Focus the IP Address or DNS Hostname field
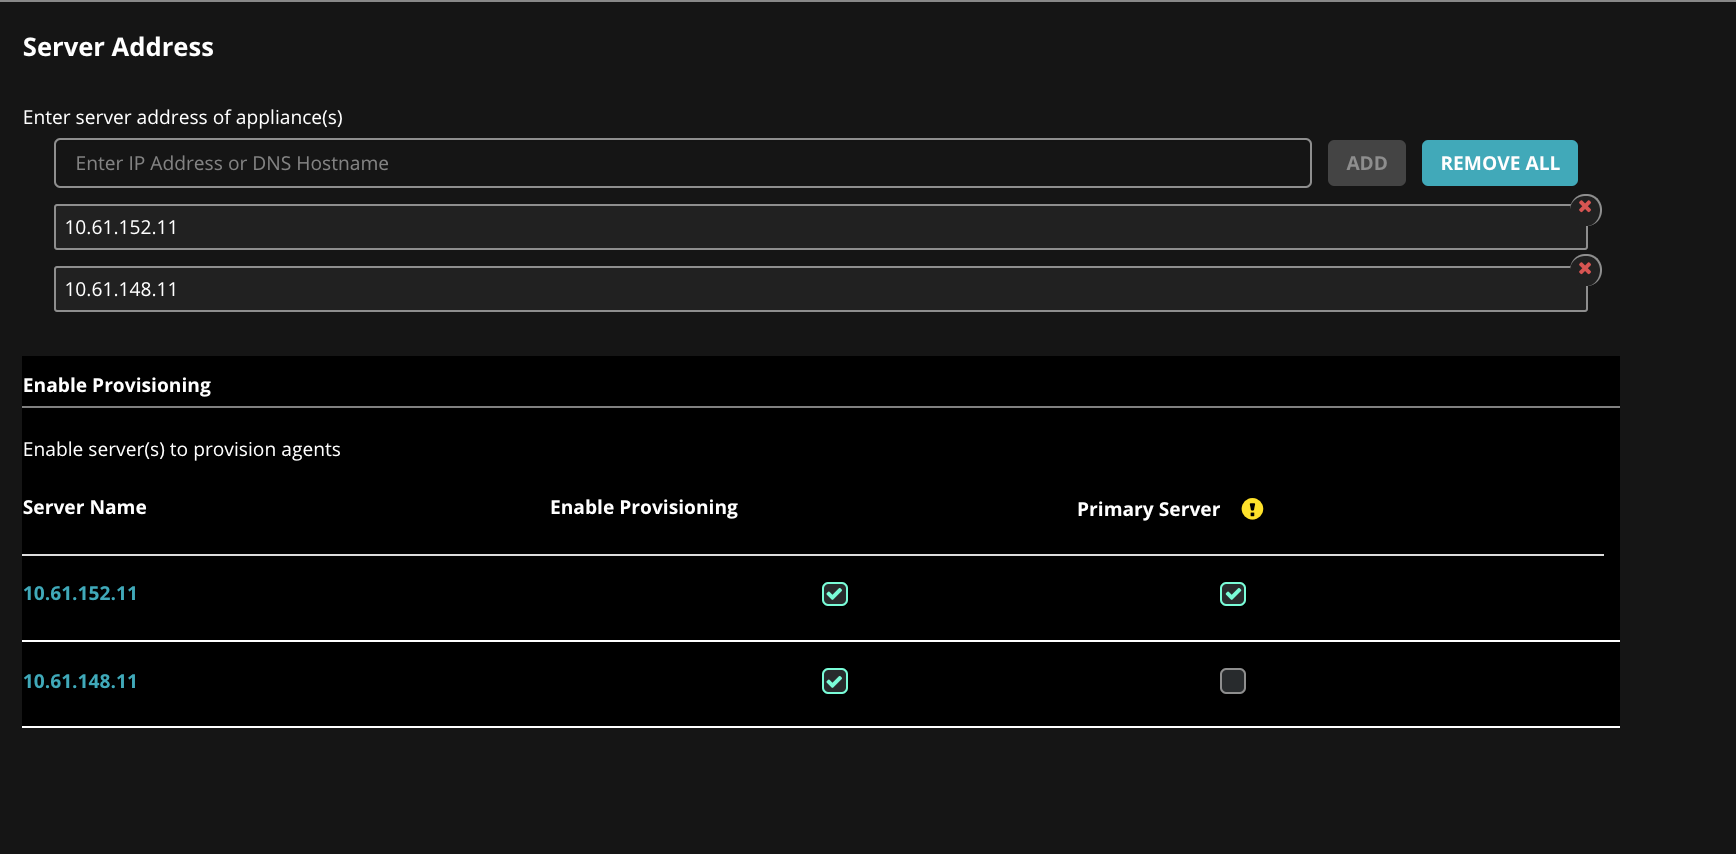This screenshot has width=1736, height=854. coord(683,163)
